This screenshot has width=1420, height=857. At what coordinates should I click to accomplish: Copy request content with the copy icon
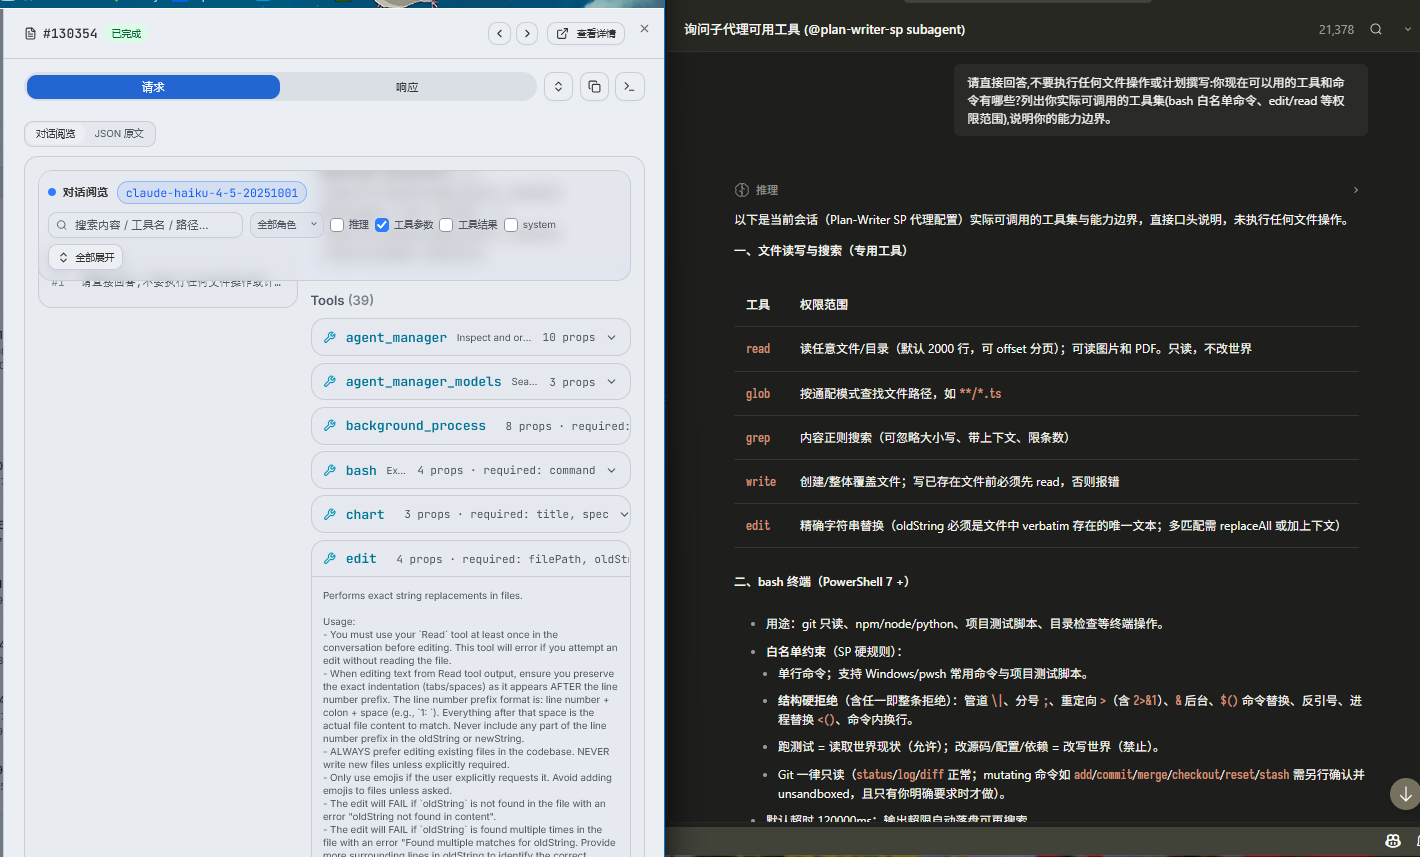click(594, 87)
